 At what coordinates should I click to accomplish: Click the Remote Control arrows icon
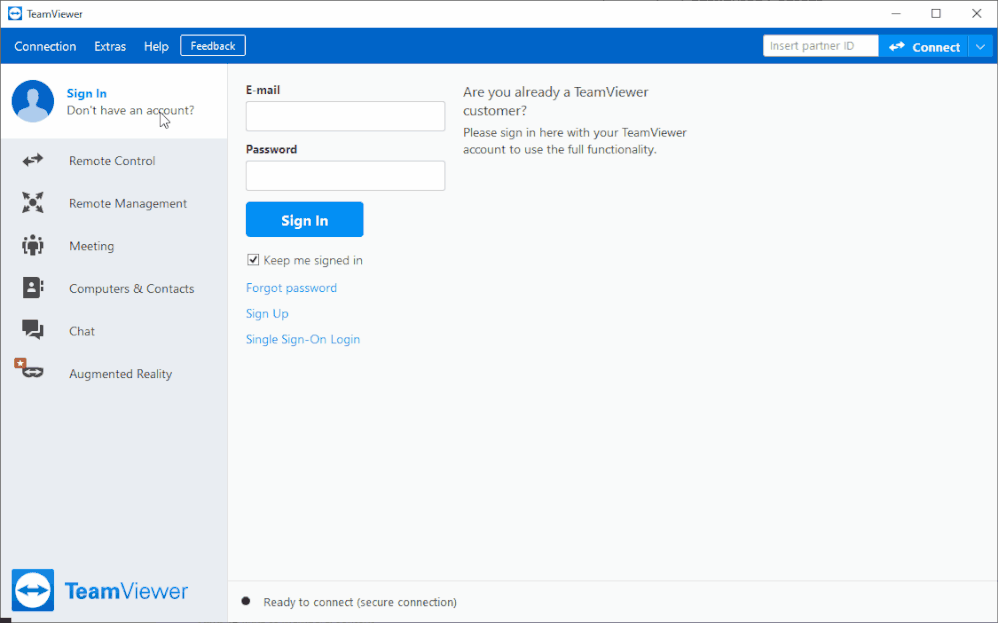32,160
